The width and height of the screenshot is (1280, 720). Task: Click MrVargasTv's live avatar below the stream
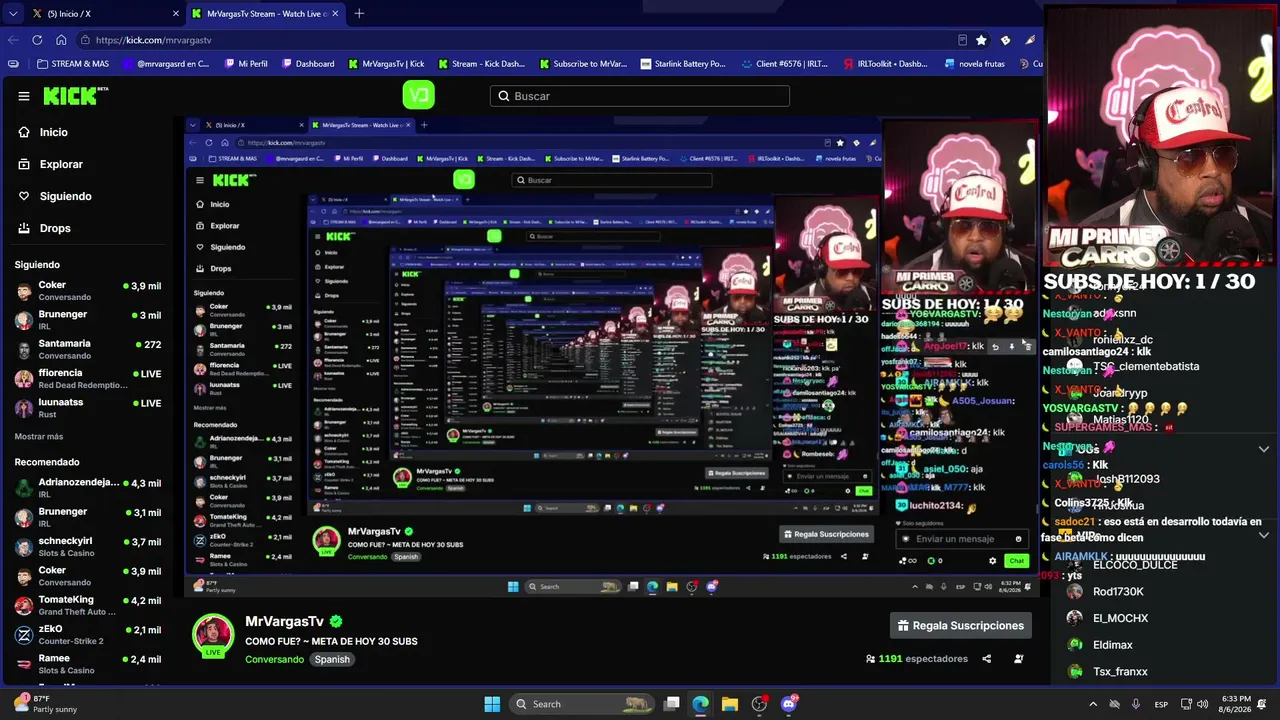click(x=213, y=634)
